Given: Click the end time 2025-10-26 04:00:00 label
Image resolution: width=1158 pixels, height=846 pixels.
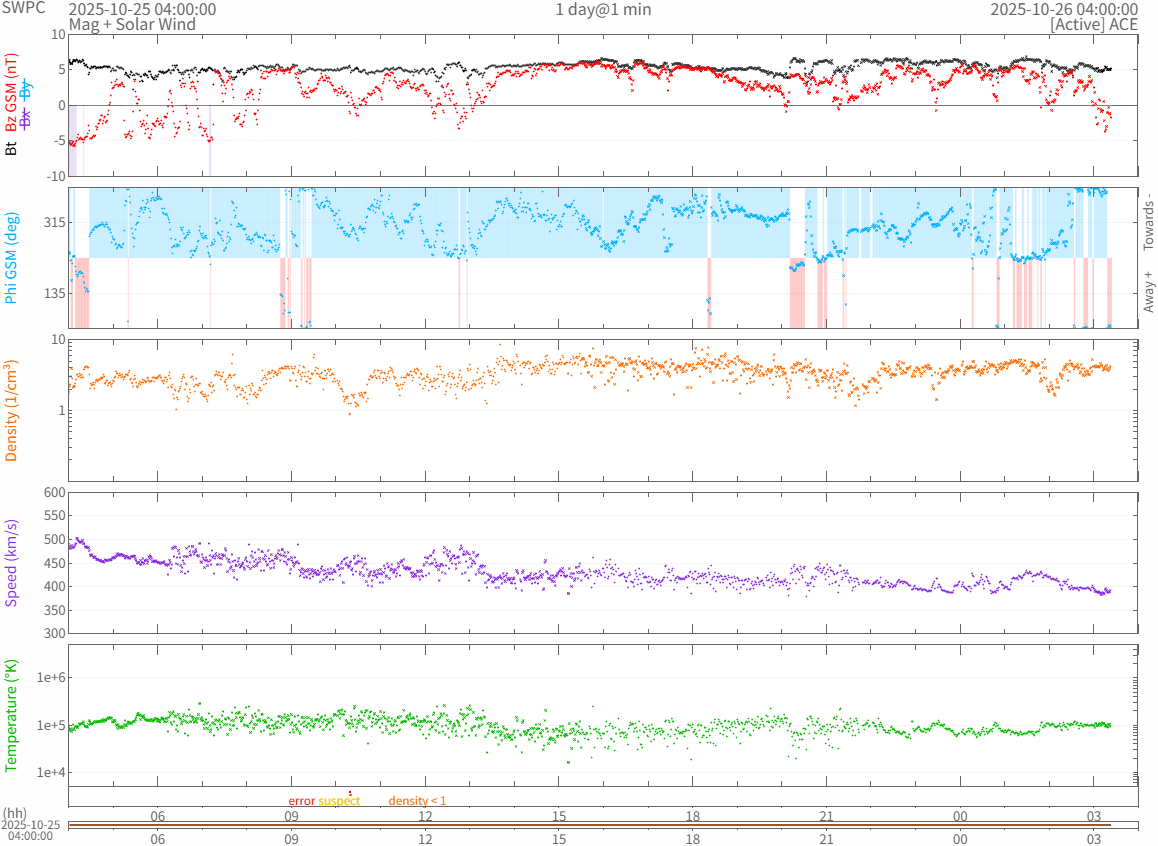Looking at the screenshot, I should pos(1064,9).
